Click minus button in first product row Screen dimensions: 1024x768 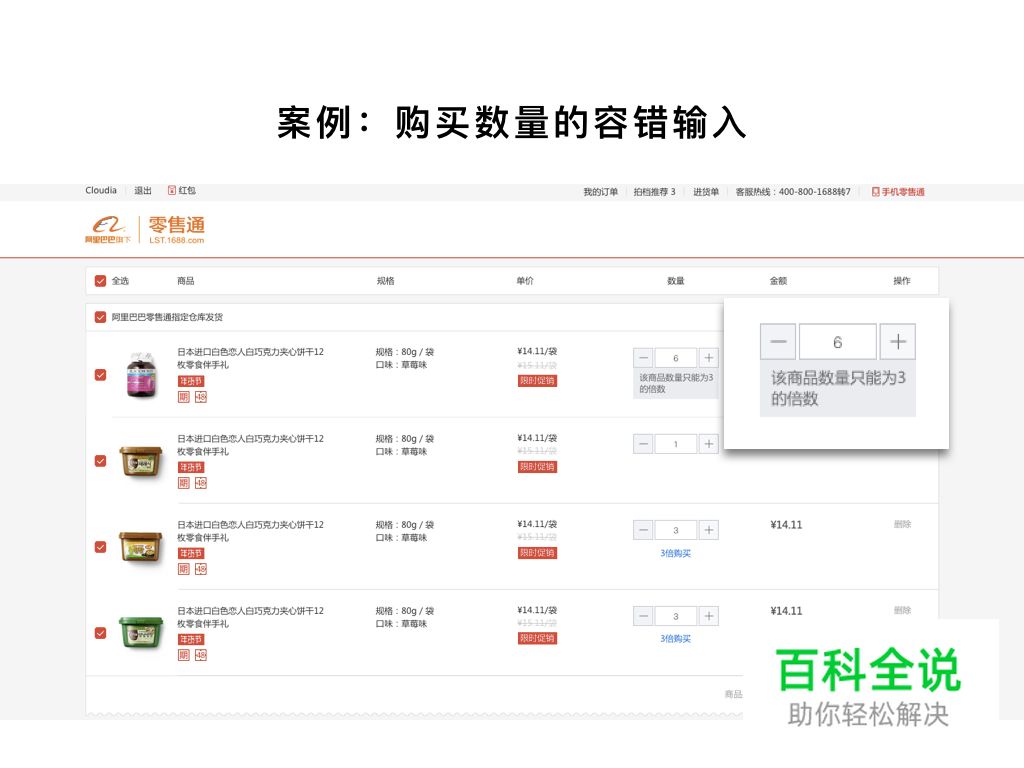[x=643, y=358]
